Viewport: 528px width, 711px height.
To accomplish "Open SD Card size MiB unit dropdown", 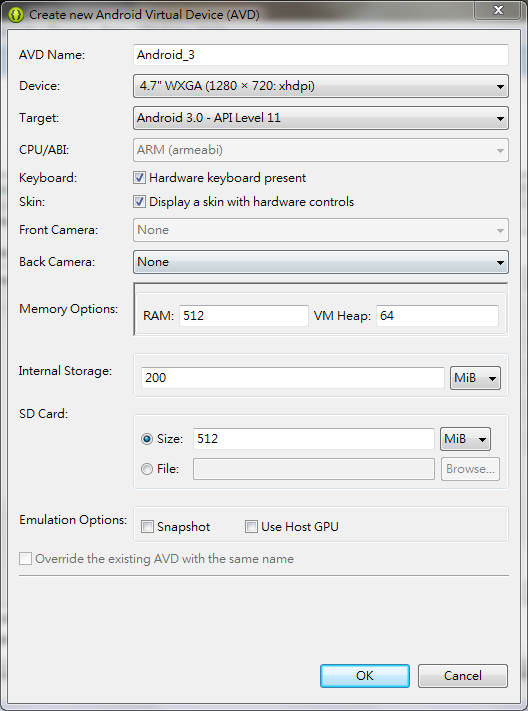I will coord(465,439).
